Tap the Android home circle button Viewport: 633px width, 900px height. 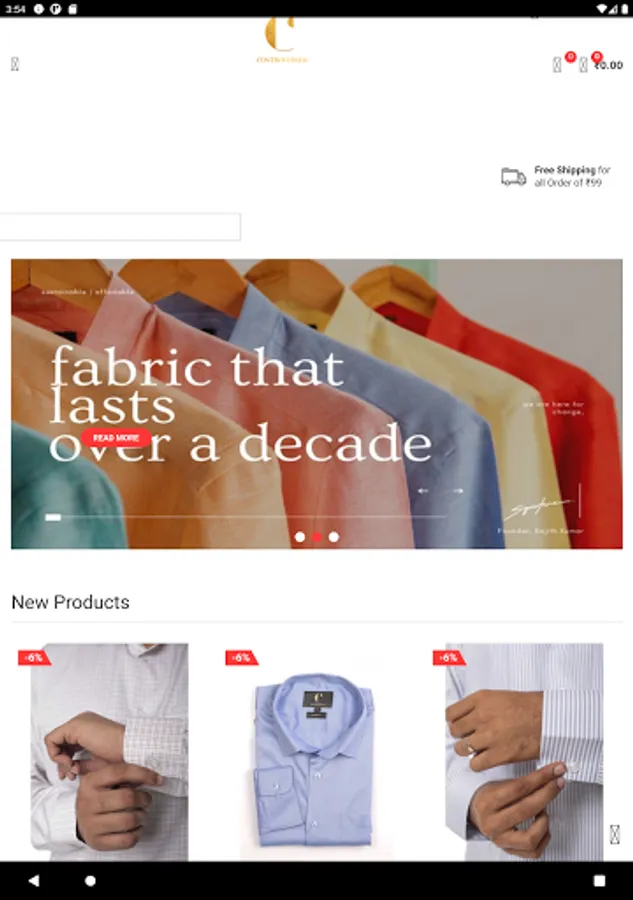click(x=90, y=880)
